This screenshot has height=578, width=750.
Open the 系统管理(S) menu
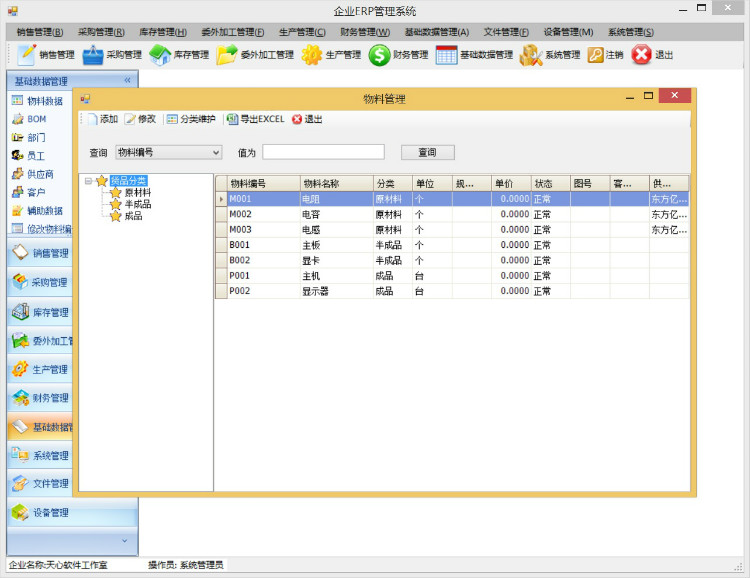(631, 32)
